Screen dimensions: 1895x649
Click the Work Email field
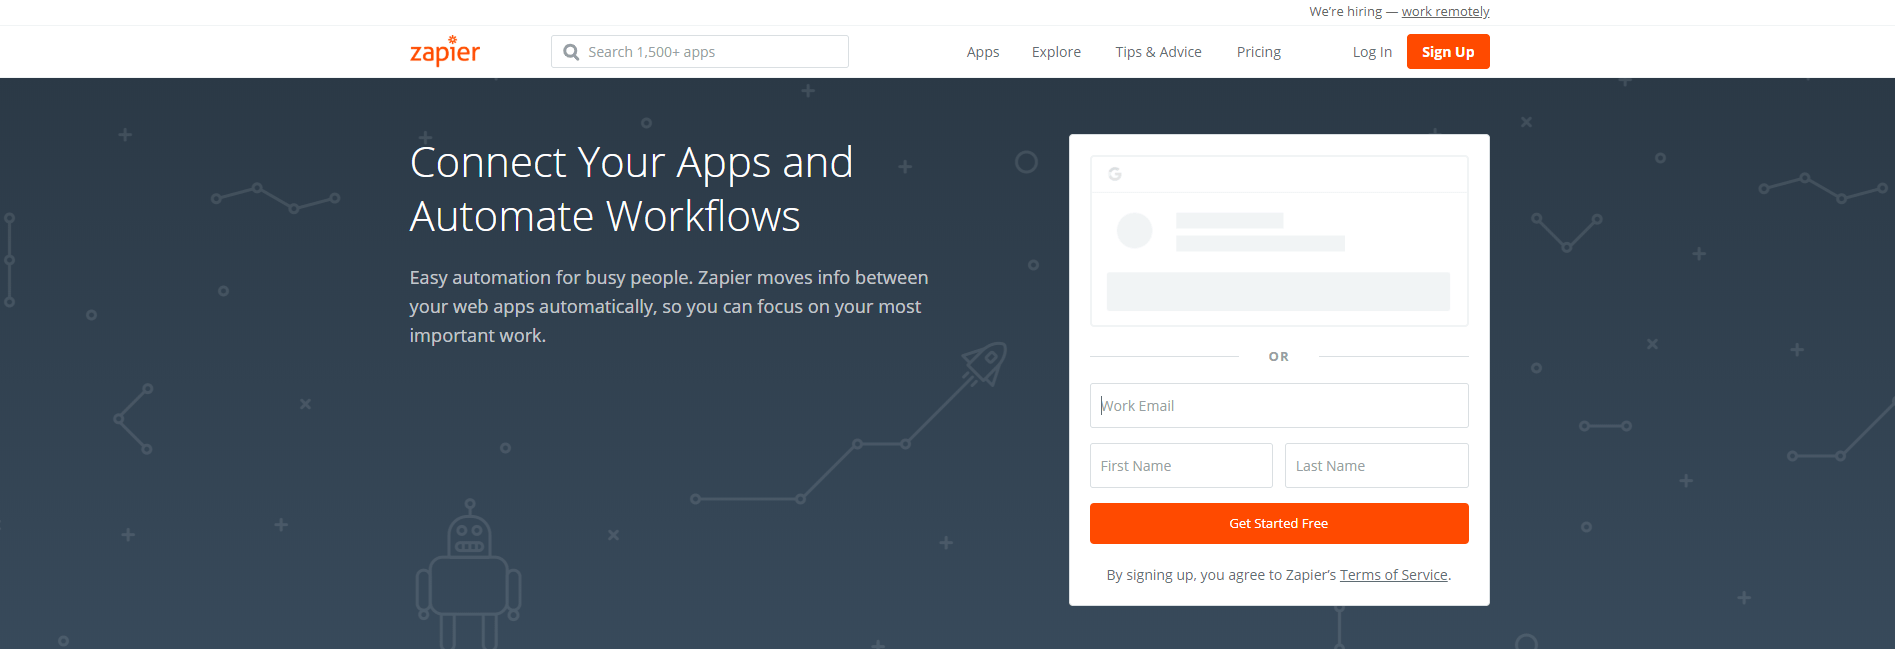point(1279,406)
